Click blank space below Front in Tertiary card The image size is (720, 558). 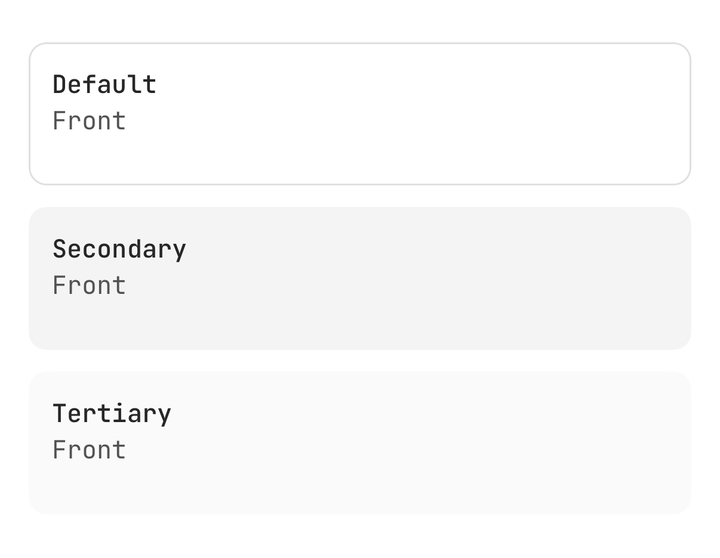[x=89, y=486]
